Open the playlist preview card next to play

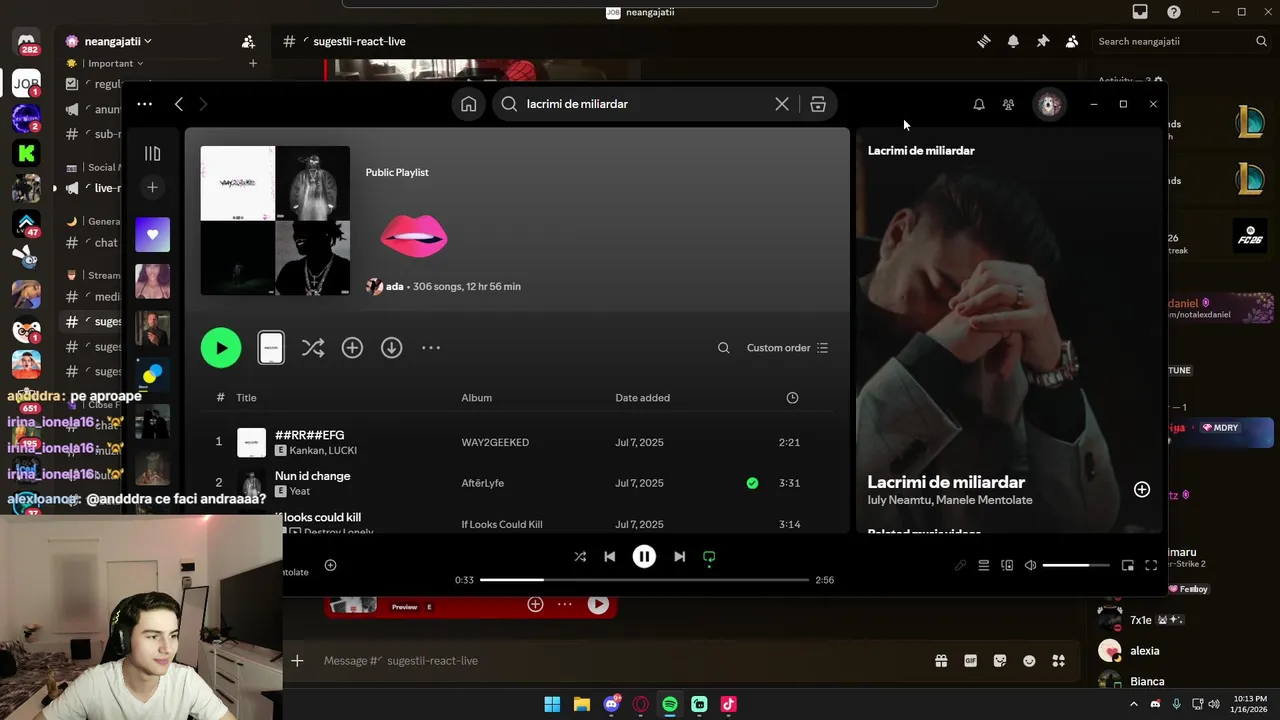pos(271,348)
